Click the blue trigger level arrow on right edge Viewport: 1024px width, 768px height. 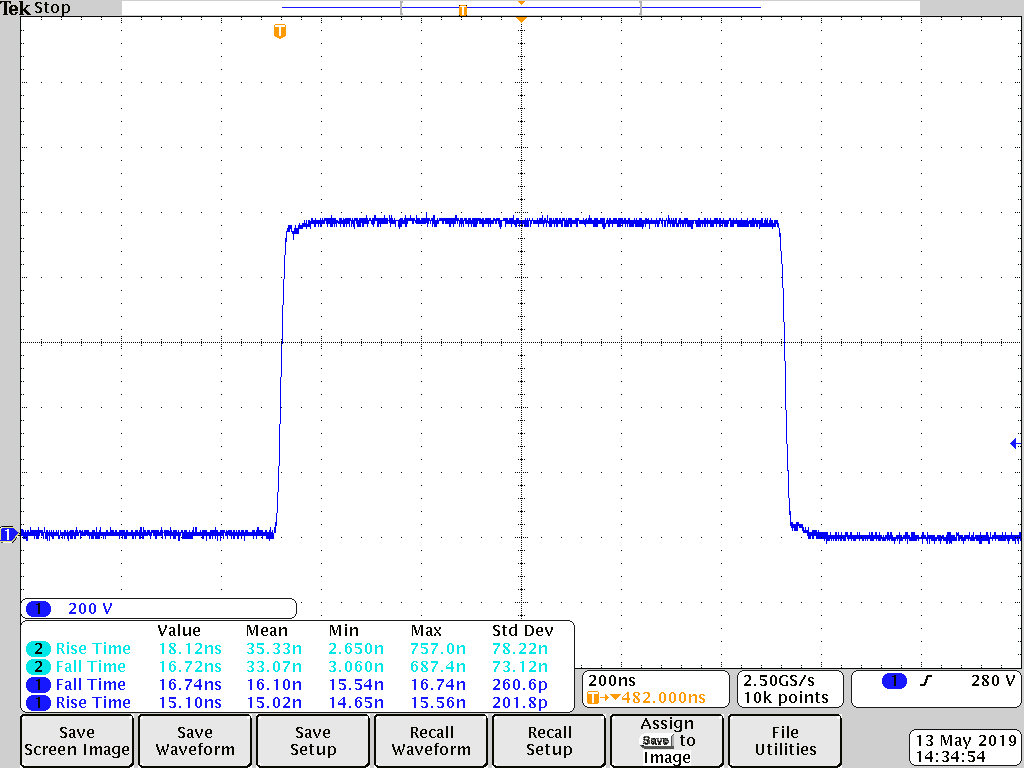click(x=1014, y=443)
